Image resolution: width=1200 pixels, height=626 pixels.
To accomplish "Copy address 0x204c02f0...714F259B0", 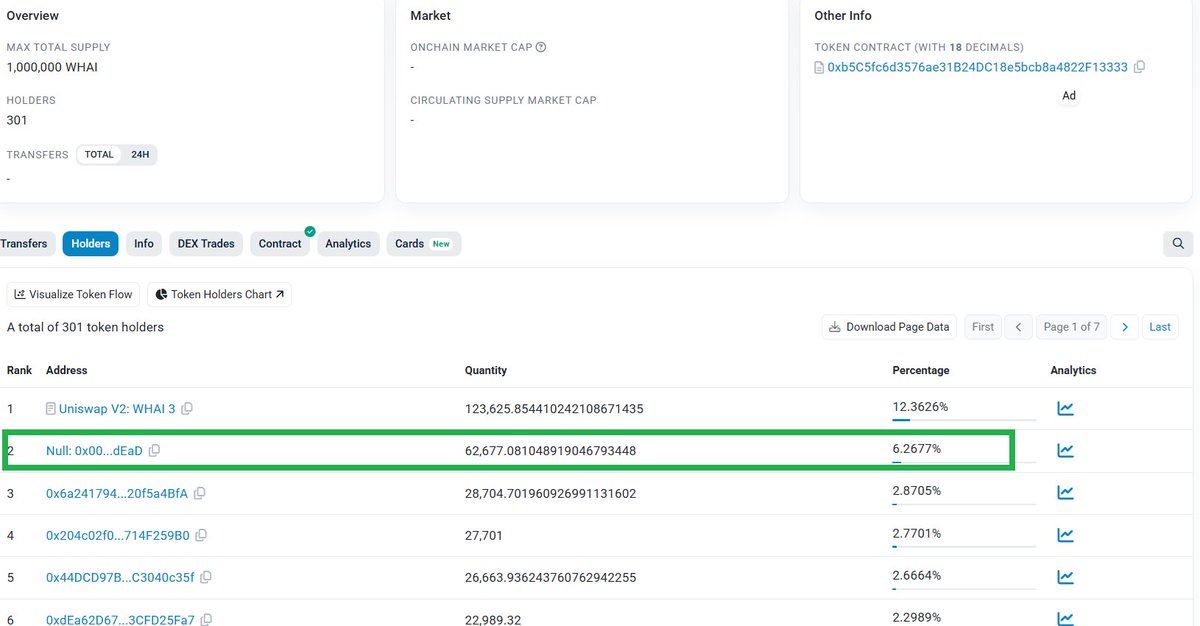I will 201,536.
